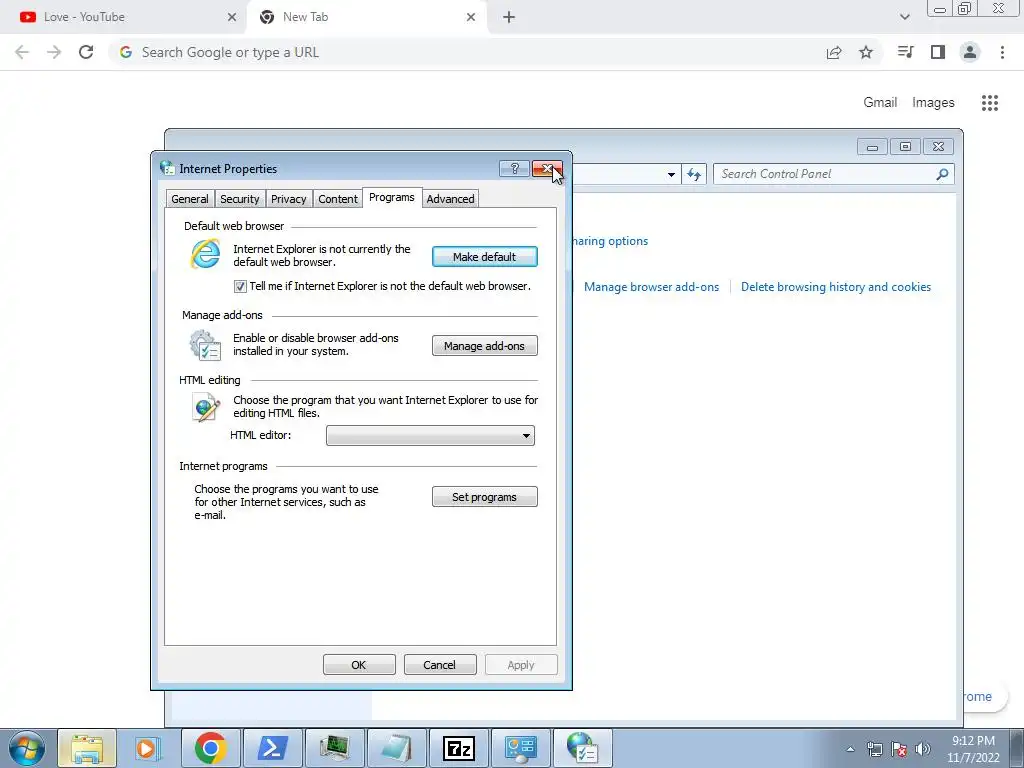Image resolution: width=1024 pixels, height=768 pixels.
Task: Switch to the Advanced tab
Action: (x=451, y=199)
